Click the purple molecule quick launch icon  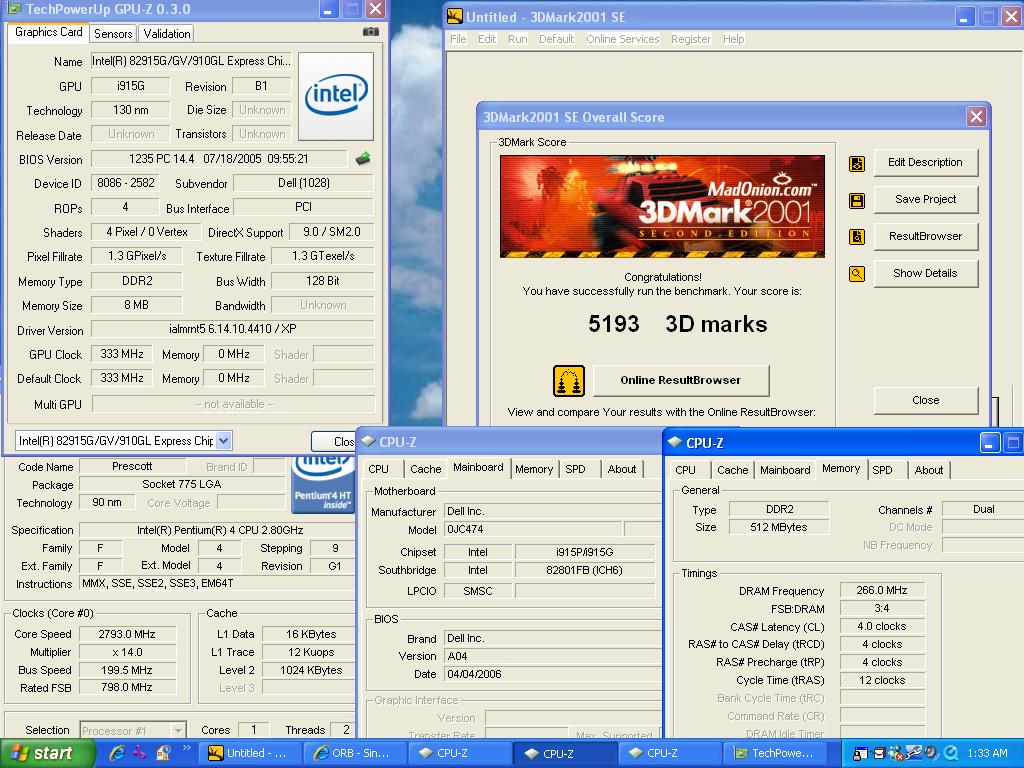(139, 753)
